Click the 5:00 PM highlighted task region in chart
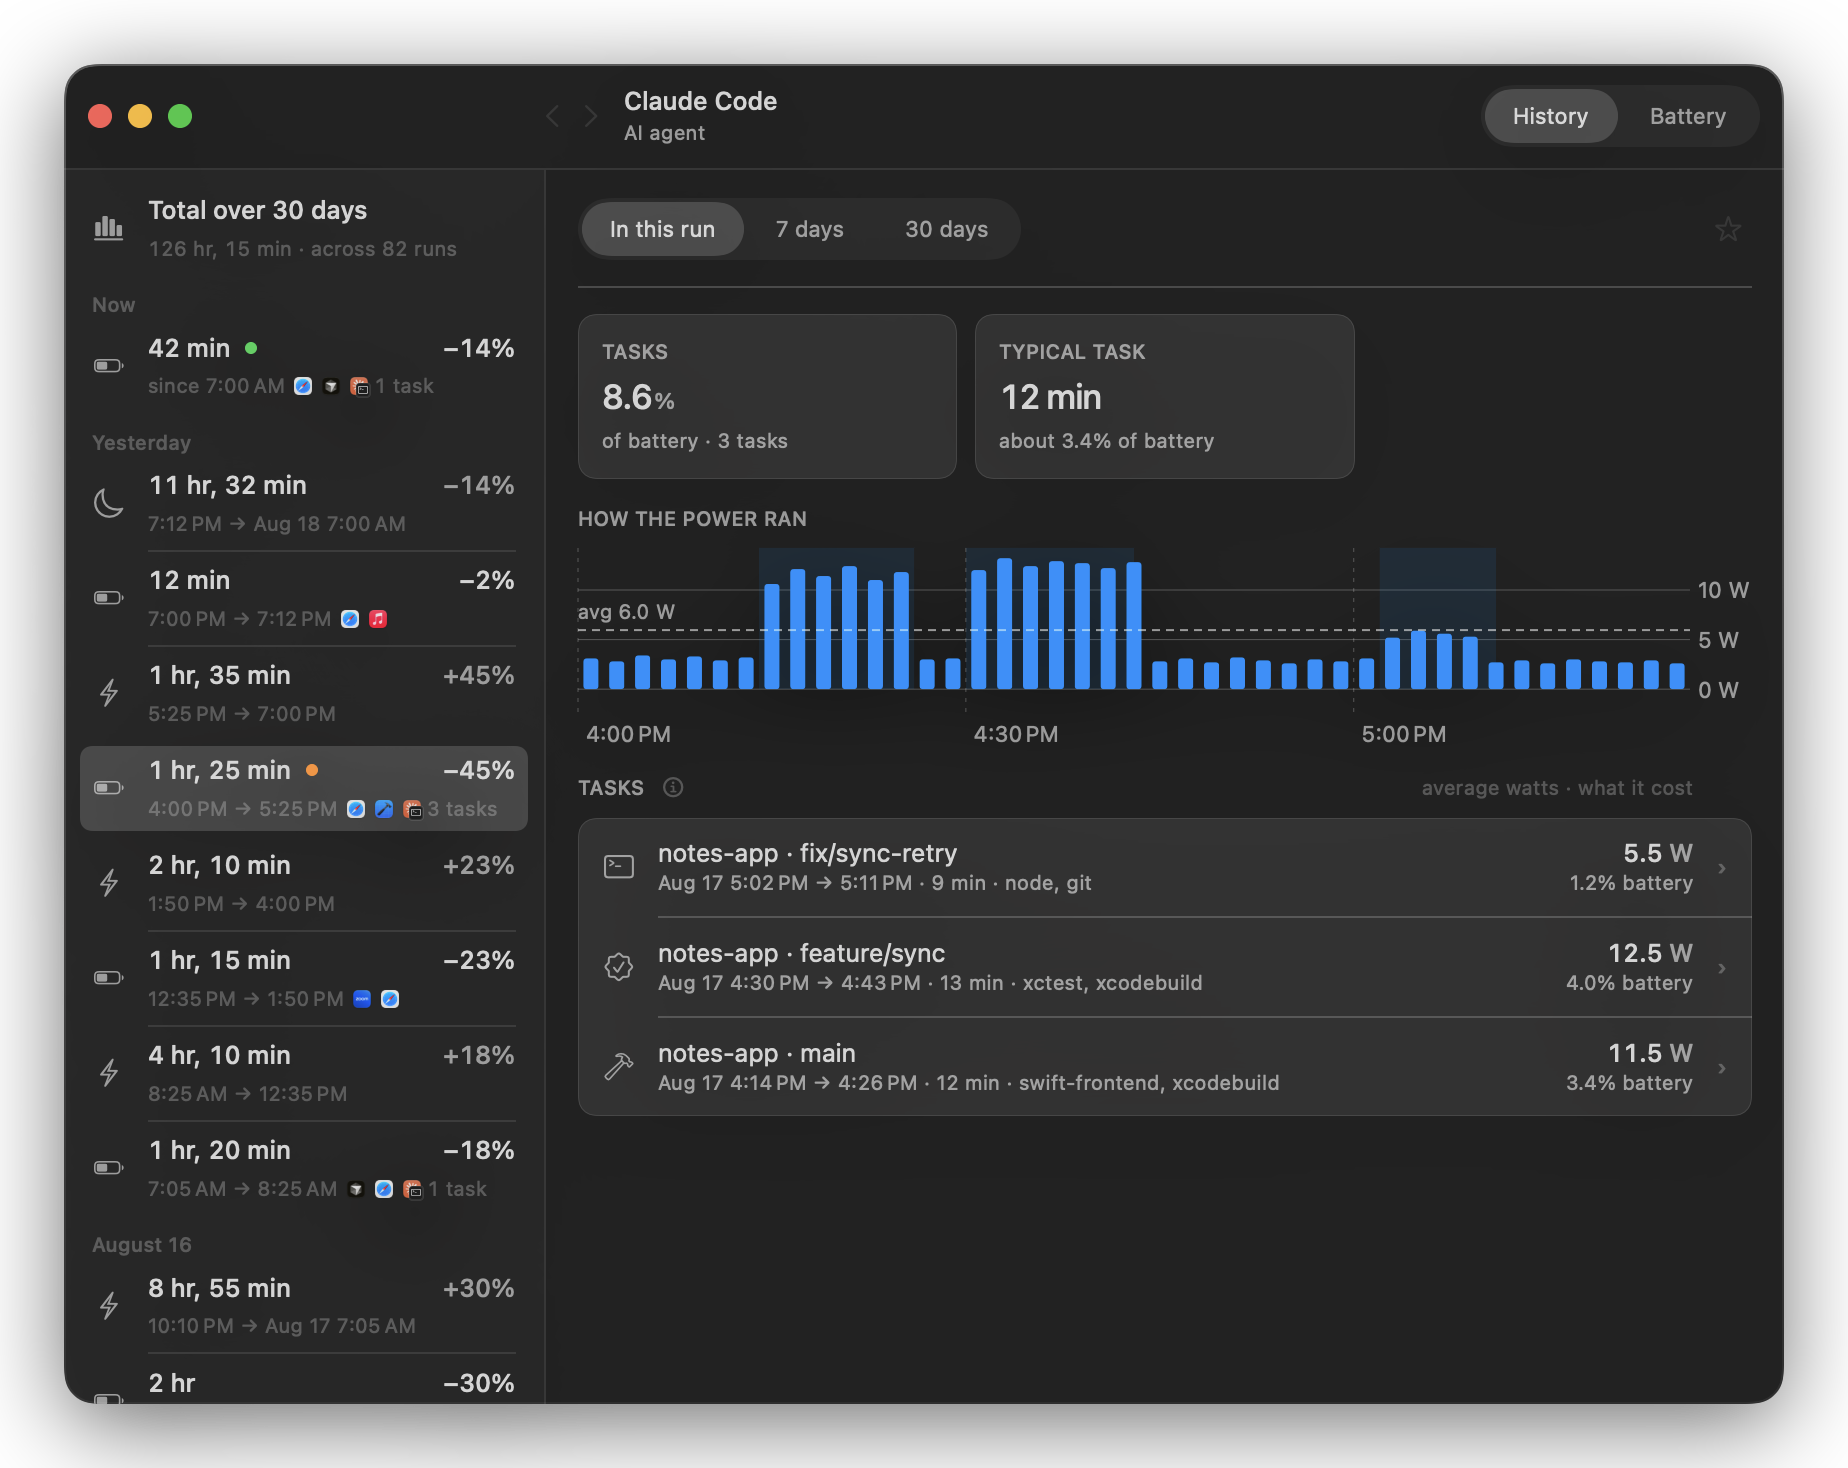Screen dimensions: 1848x1468 click(1437, 618)
